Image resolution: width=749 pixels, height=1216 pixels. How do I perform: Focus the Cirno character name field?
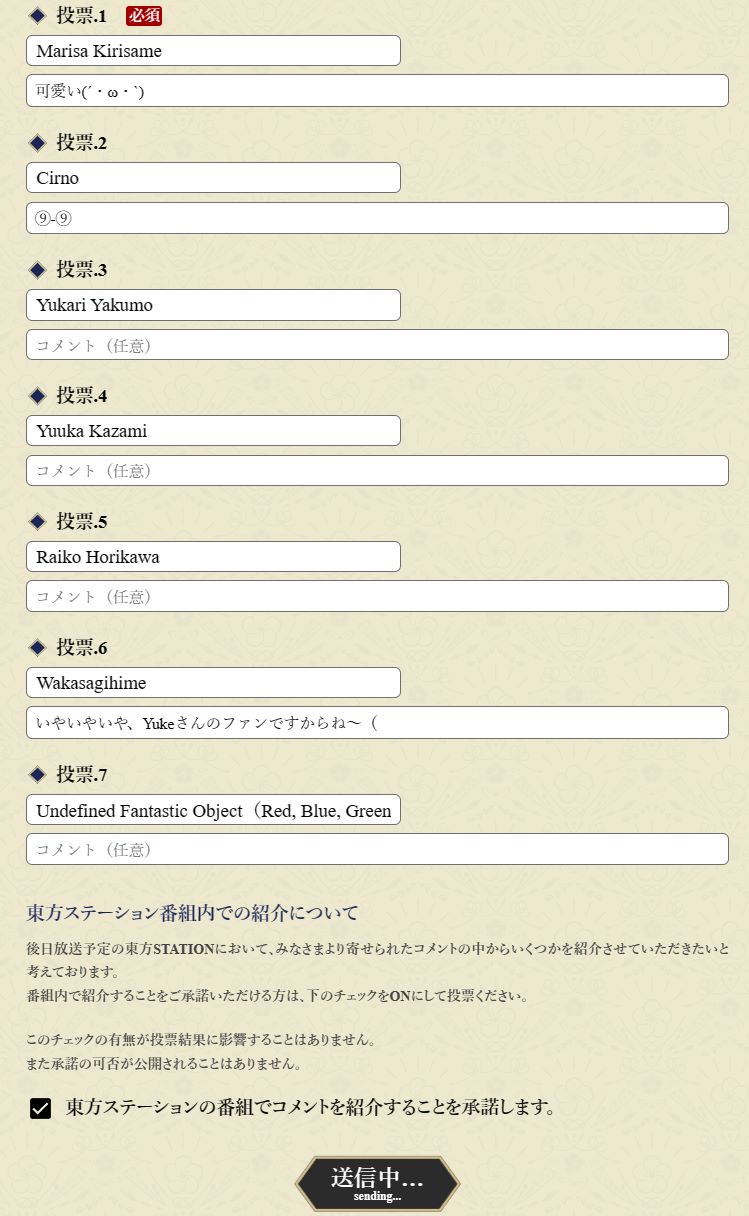point(213,178)
